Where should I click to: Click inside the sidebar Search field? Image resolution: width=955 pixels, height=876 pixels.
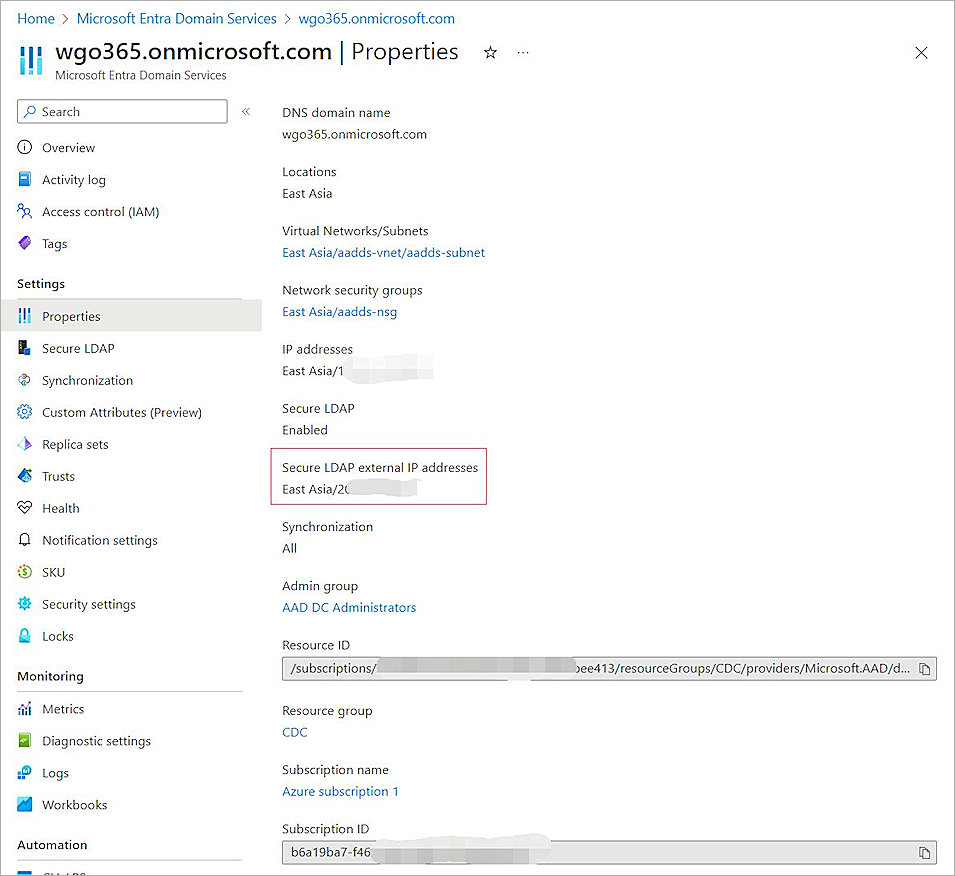(120, 111)
